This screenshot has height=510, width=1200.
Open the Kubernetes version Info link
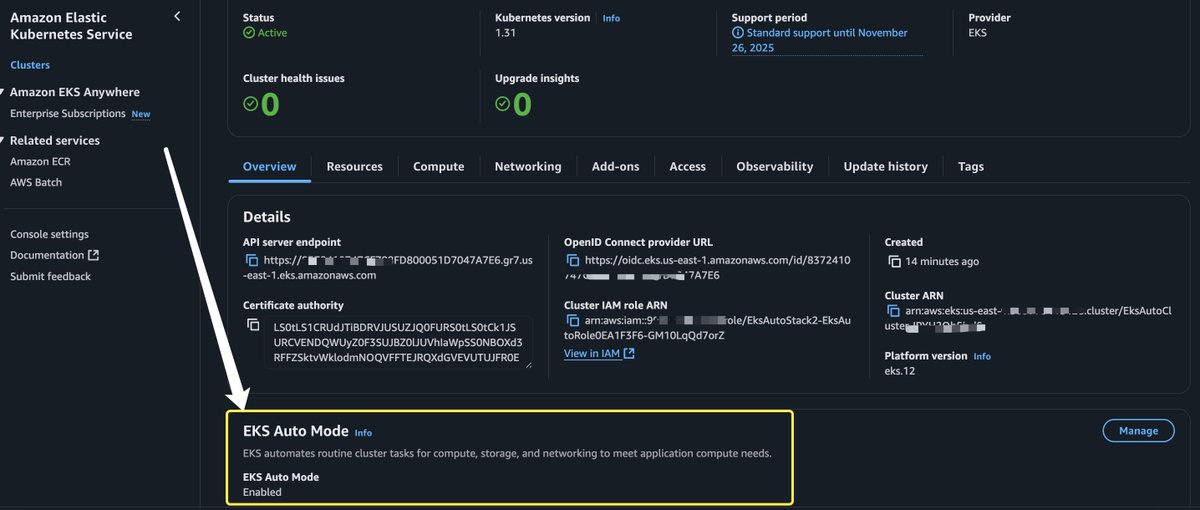[x=611, y=18]
